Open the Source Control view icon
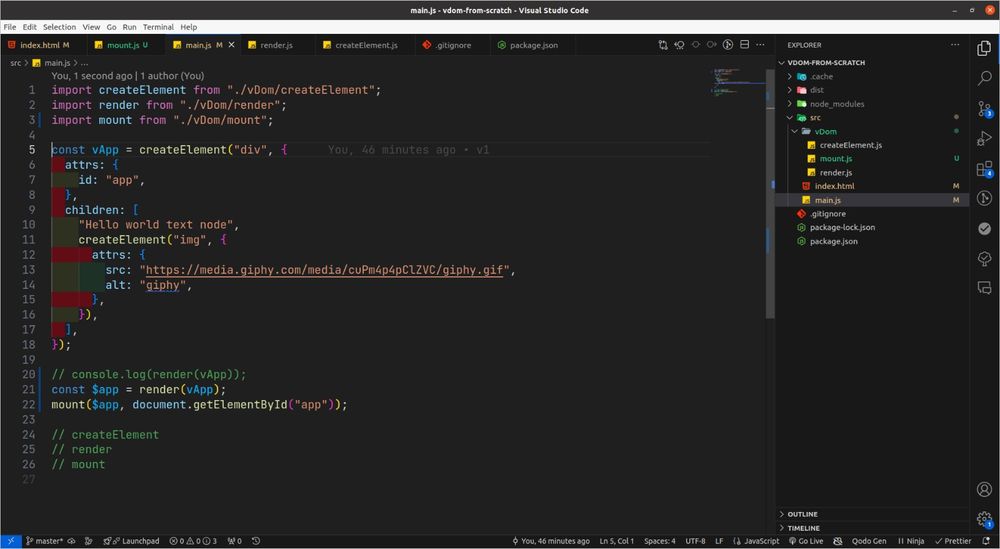 coord(984,108)
